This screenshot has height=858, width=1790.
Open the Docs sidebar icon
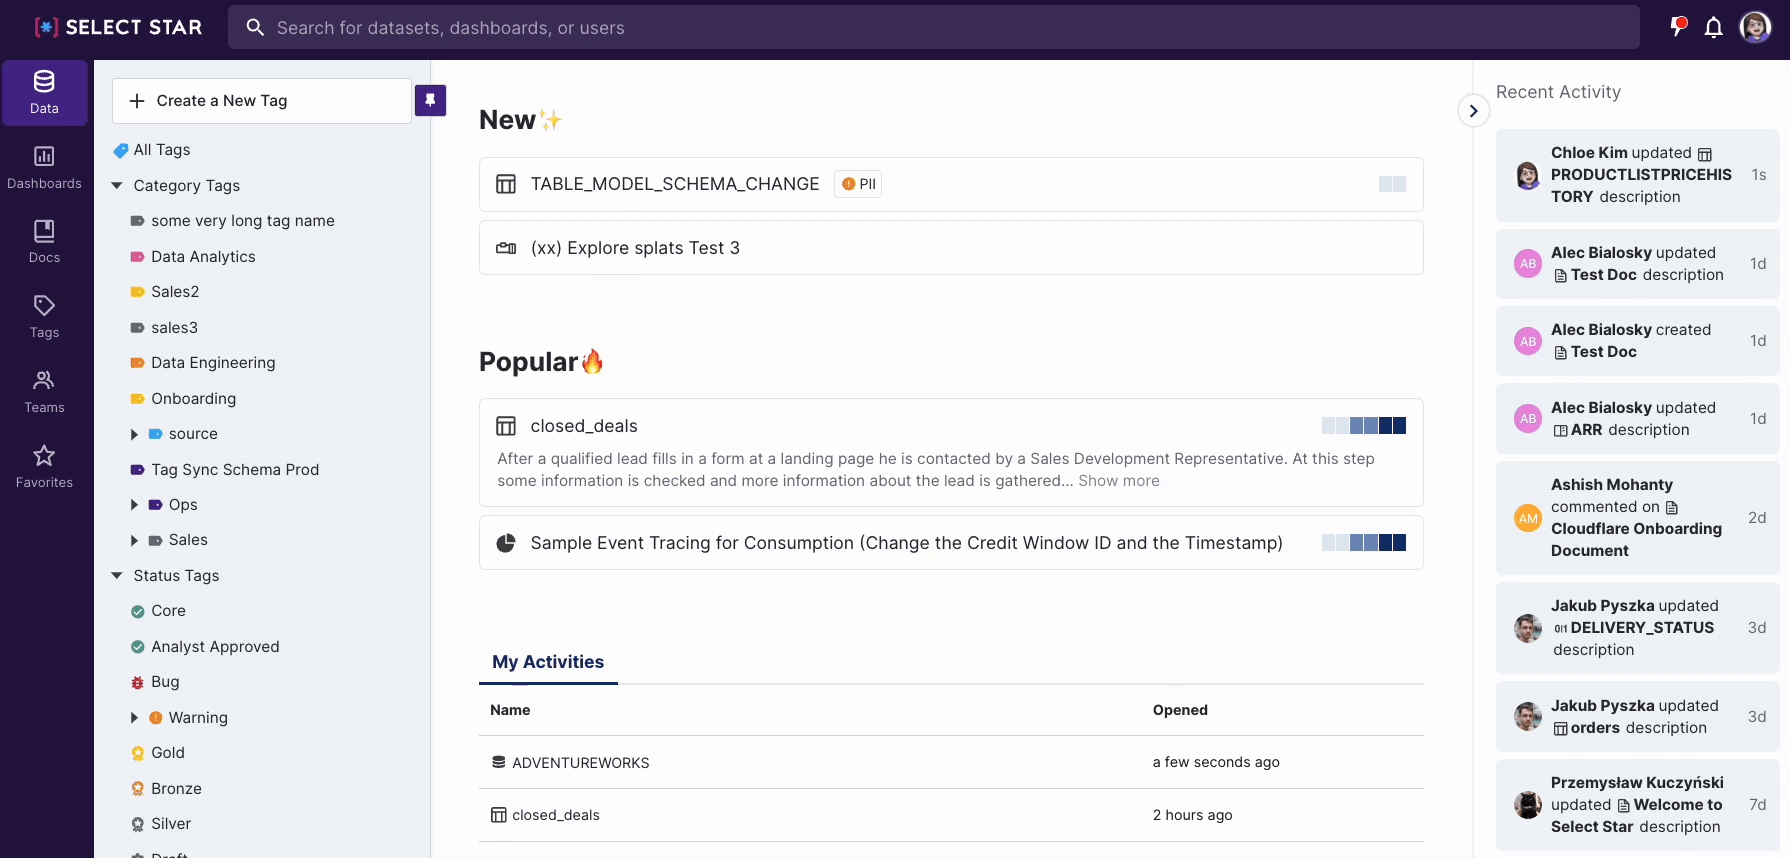[44, 242]
